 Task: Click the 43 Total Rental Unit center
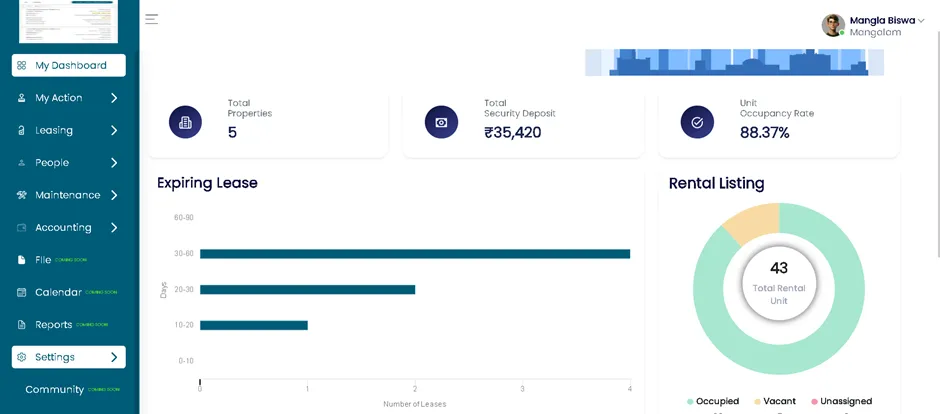tap(779, 283)
